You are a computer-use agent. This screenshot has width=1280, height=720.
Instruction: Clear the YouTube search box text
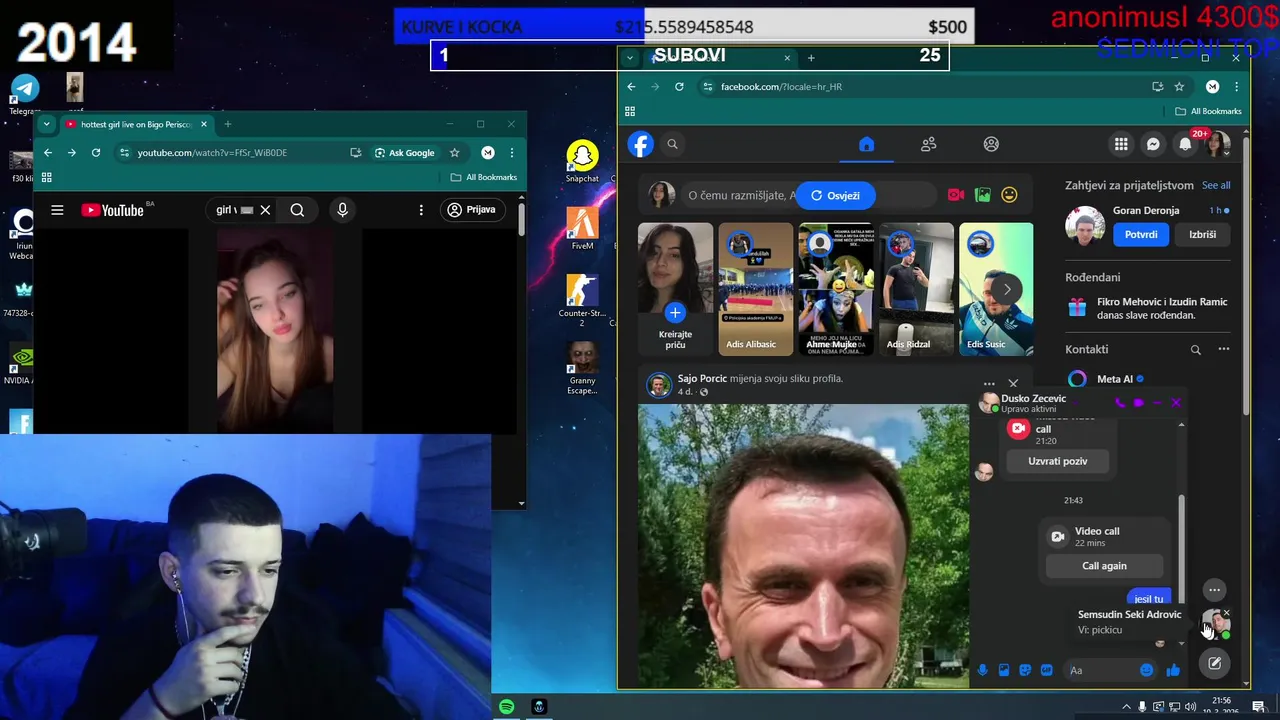click(x=265, y=210)
